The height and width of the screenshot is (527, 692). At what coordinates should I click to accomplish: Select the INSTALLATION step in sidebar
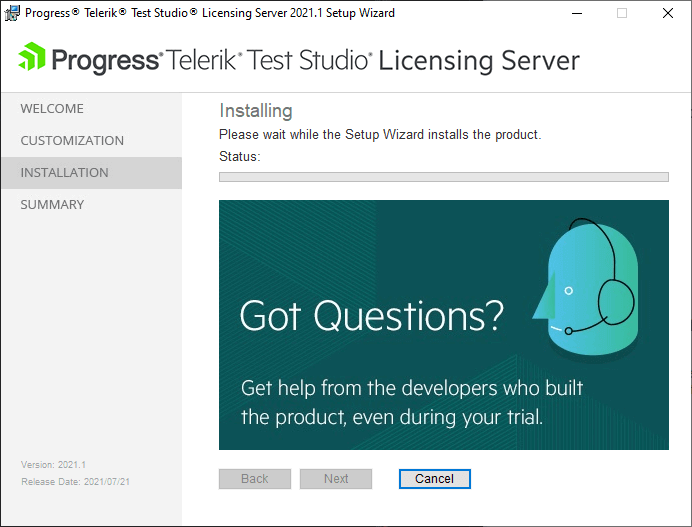coord(91,173)
